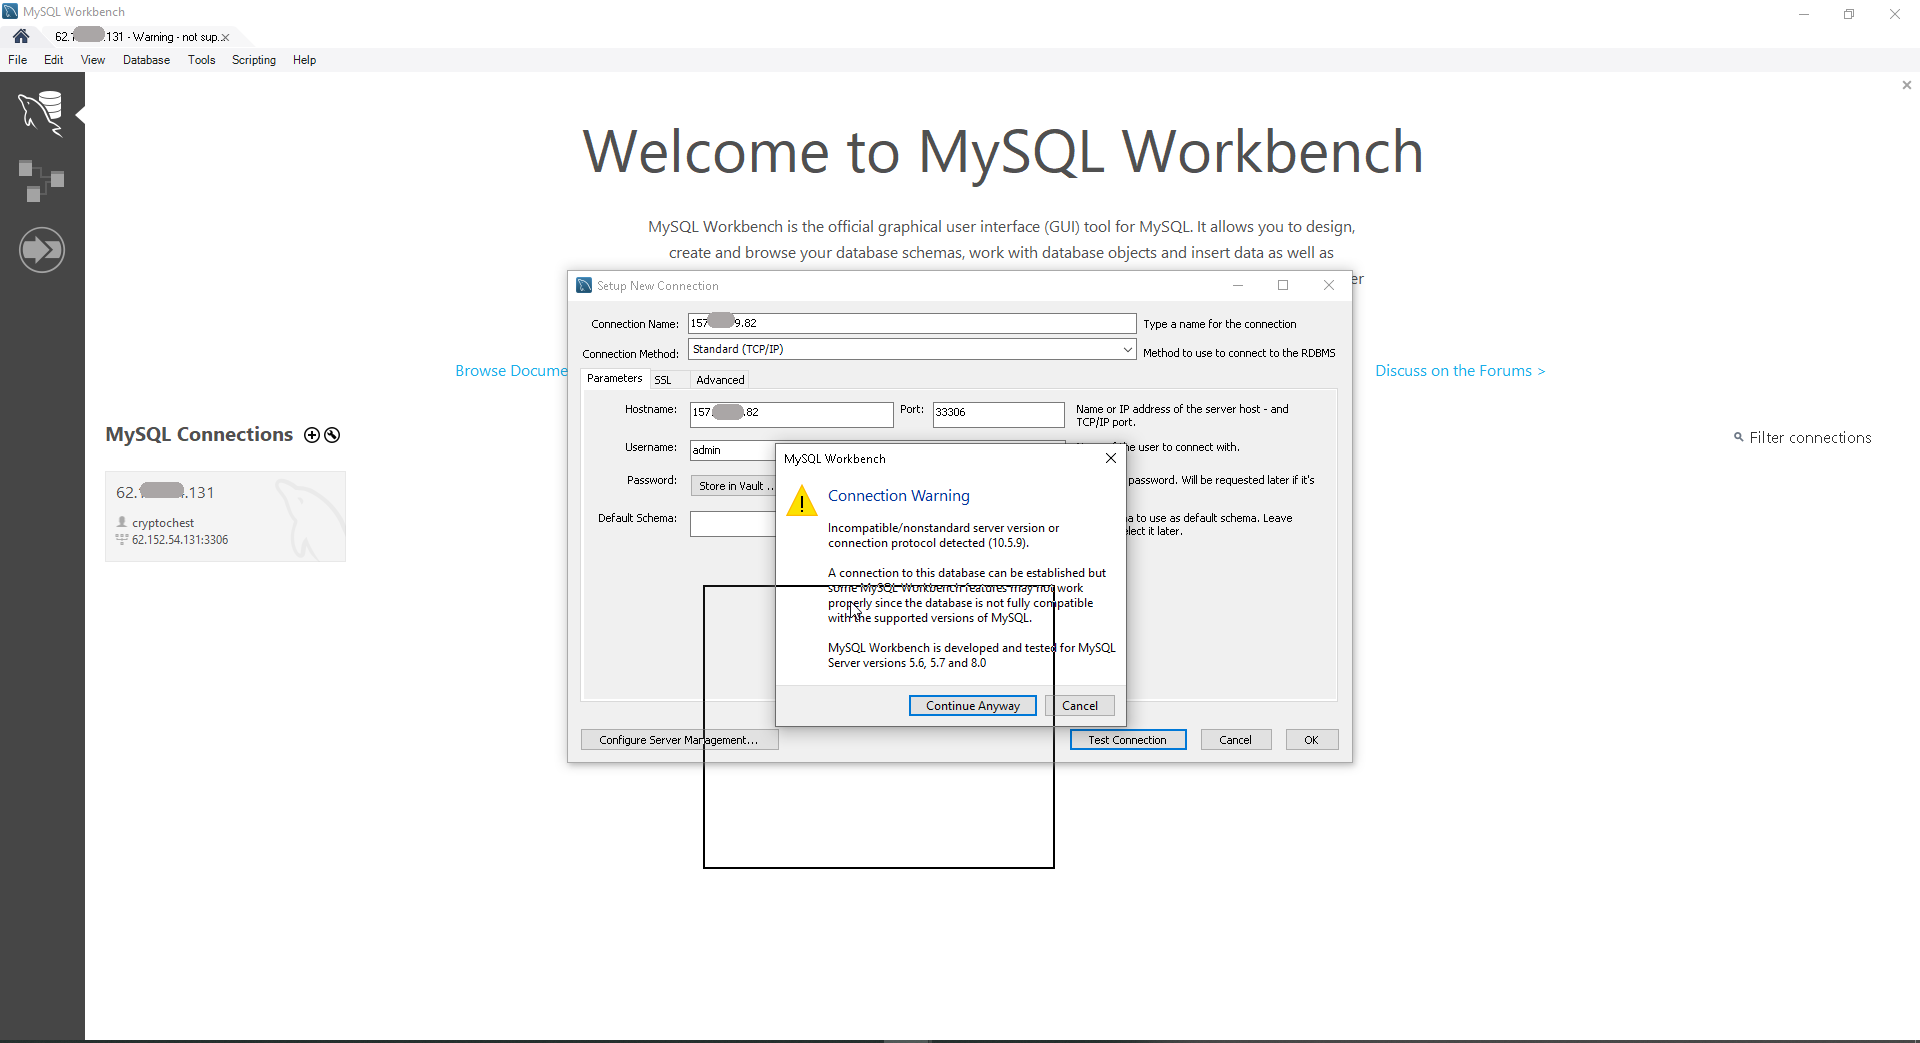Viewport: 1920px width, 1043px height.
Task: Click the Filter connections magnifier icon
Action: pos(1739,437)
